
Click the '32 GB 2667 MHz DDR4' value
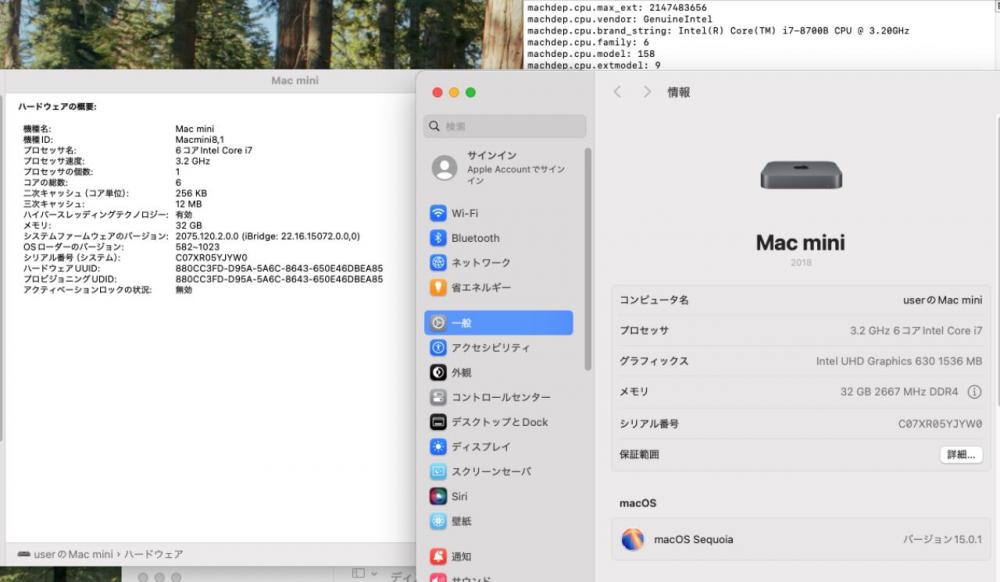coord(899,392)
